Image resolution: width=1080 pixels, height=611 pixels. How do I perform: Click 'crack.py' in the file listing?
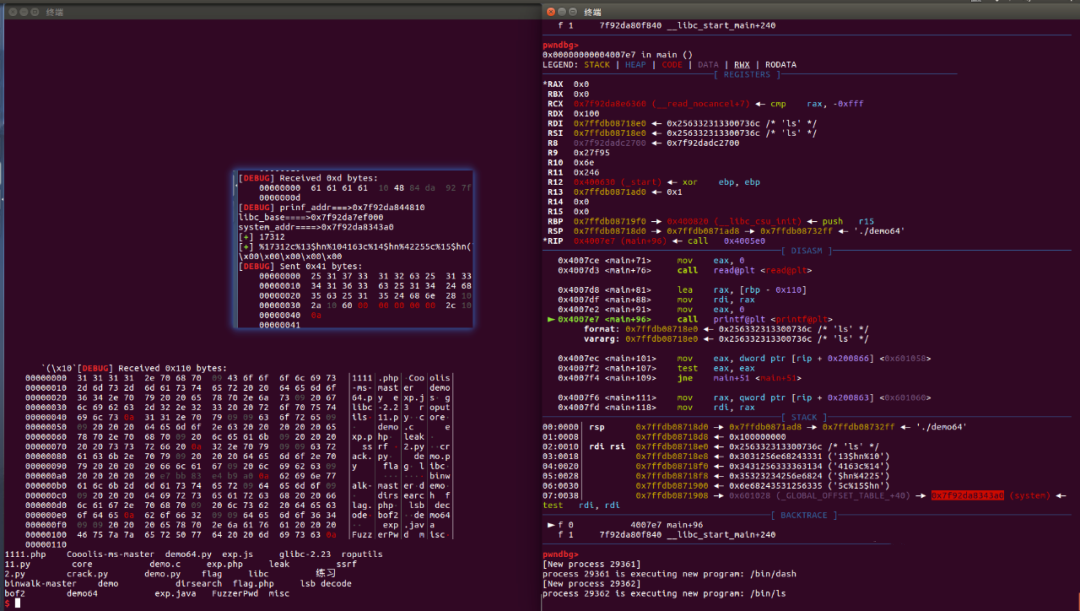pyautogui.click(x=87, y=573)
